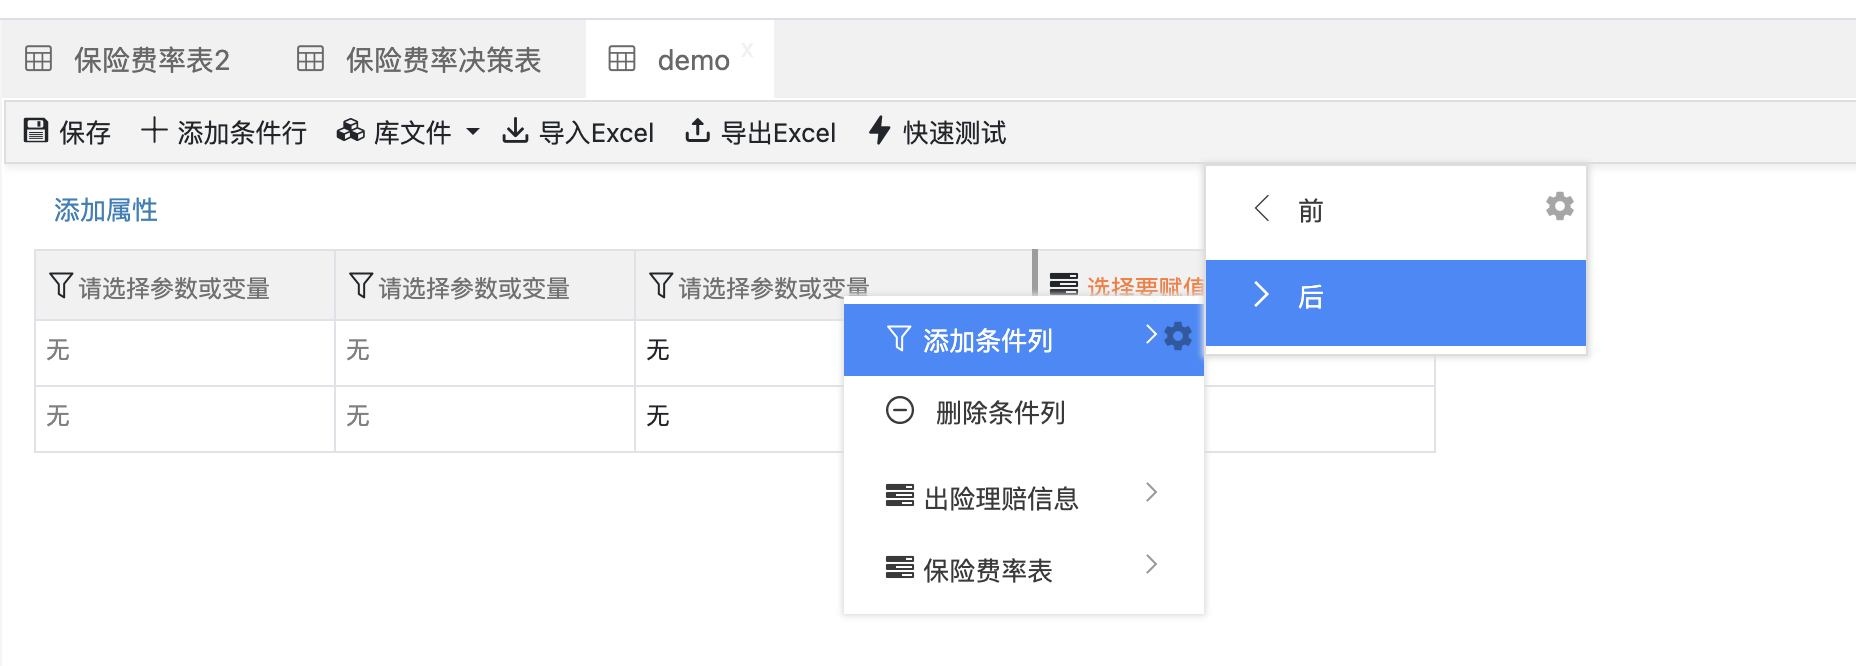This screenshot has height=666, width=1856.
Task: Click the 快速测试 lightning bolt icon
Action: [879, 131]
